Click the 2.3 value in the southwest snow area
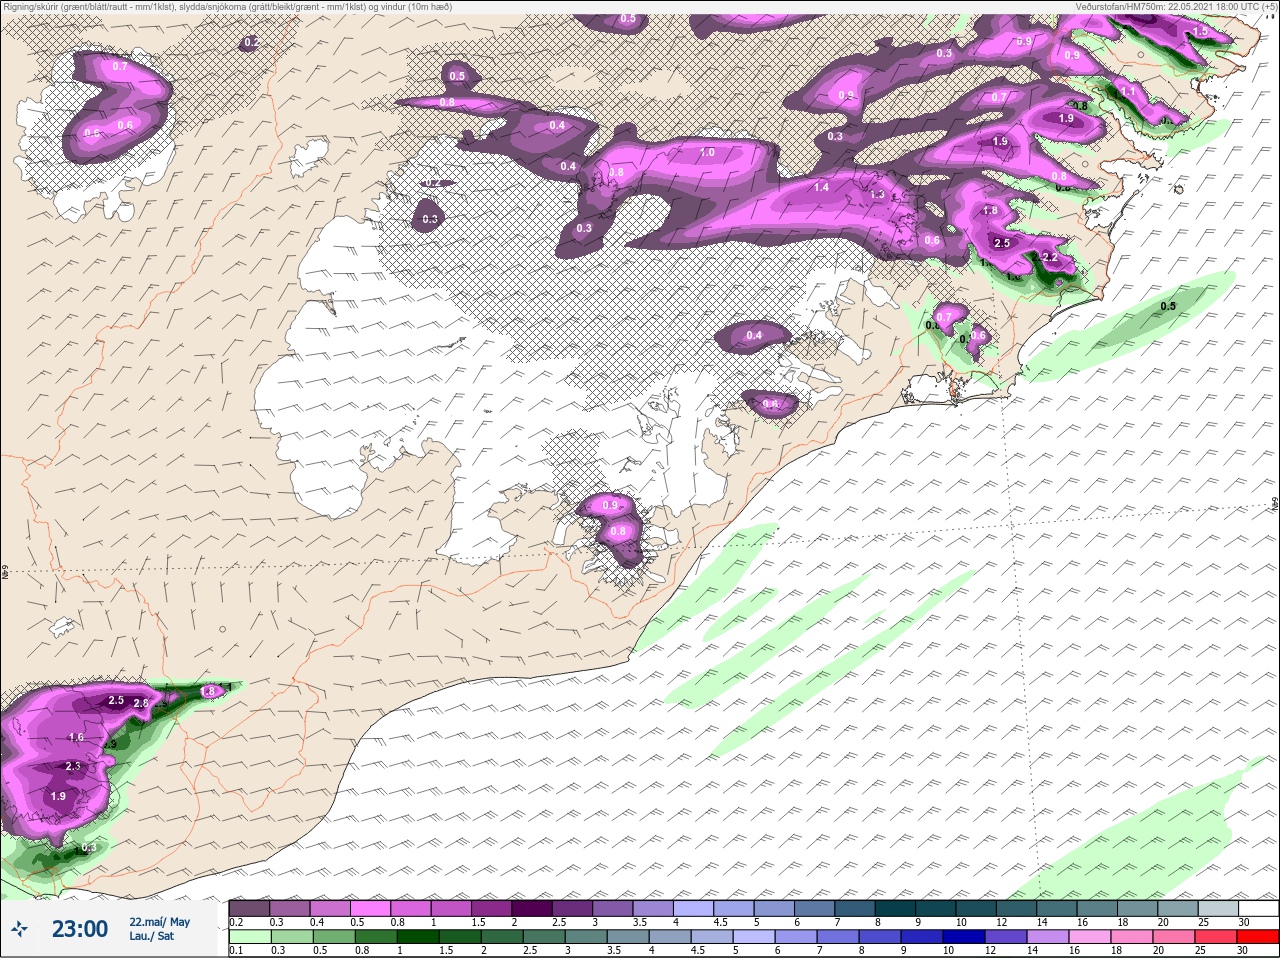1280x958 pixels. pyautogui.click(x=73, y=766)
